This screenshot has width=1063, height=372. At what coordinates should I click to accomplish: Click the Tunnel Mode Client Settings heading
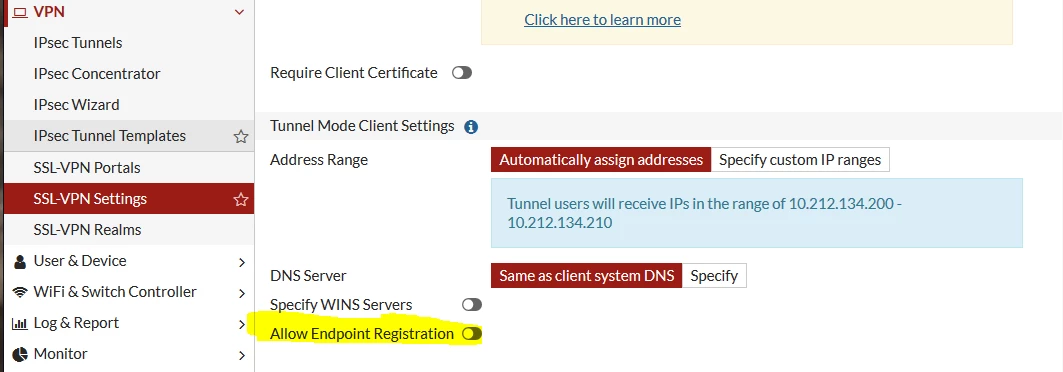pyautogui.click(x=362, y=126)
